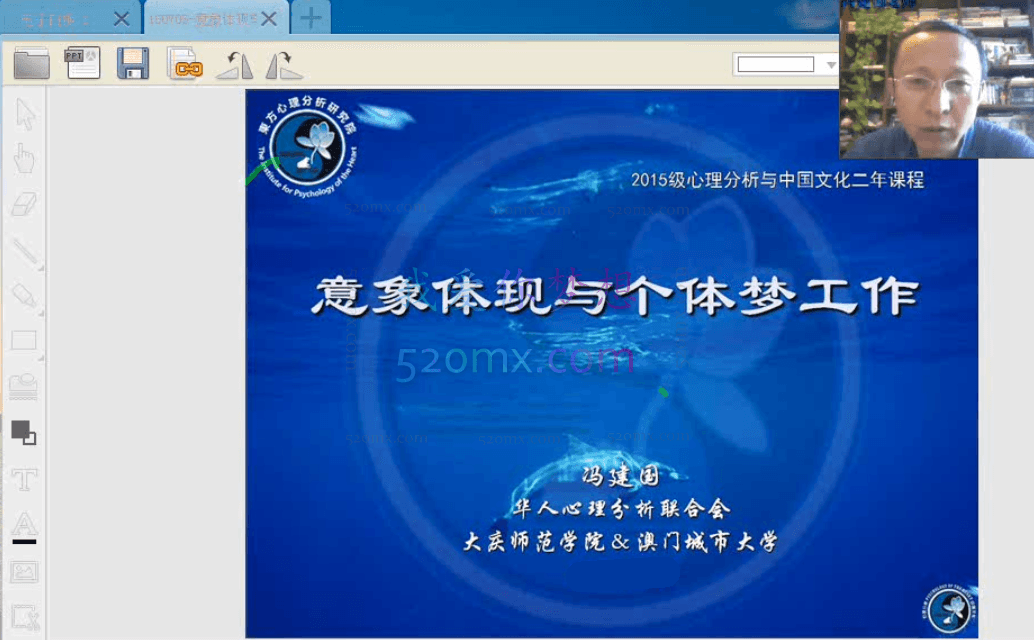Image resolution: width=1034 pixels, height=640 pixels.
Task: Select the arrow pointer tool
Action: 25,114
